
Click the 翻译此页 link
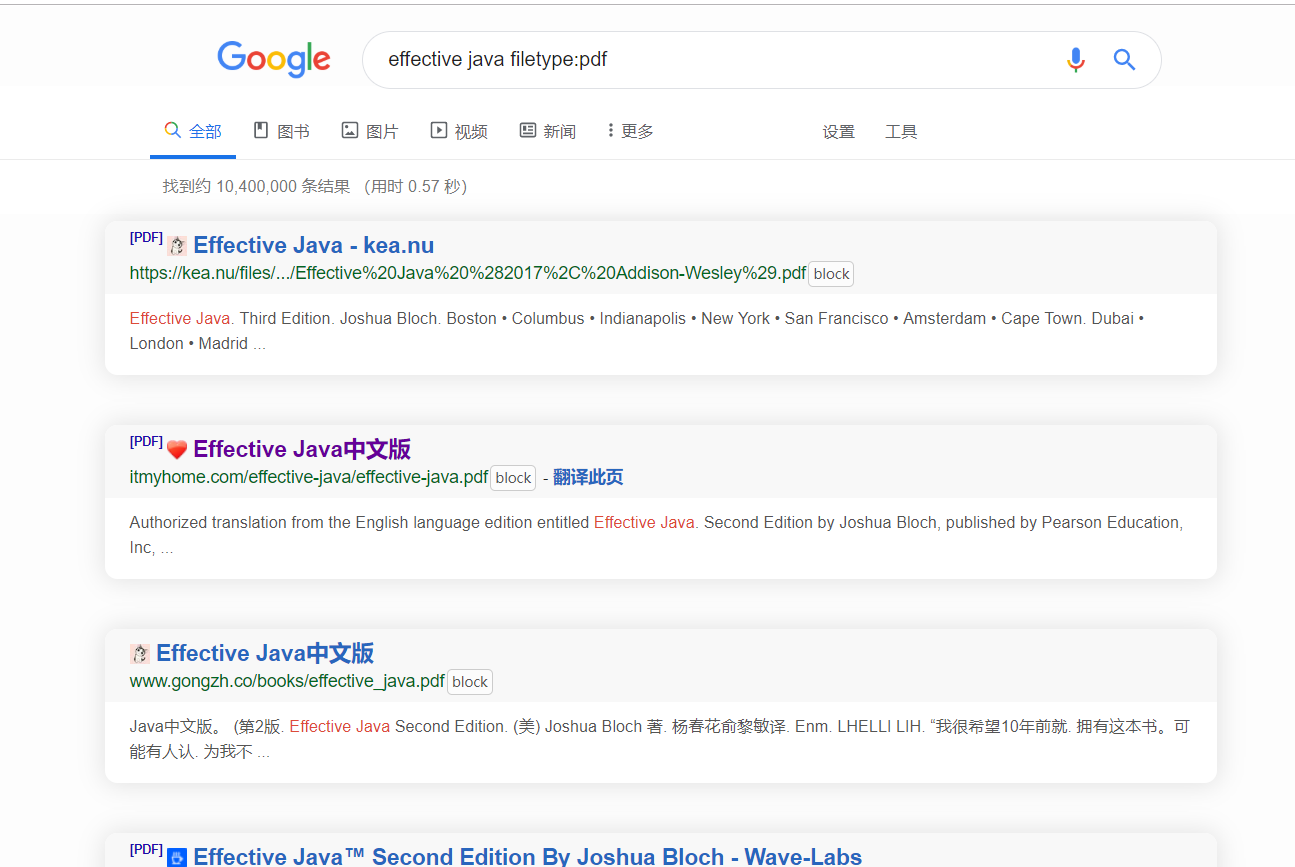coord(588,477)
